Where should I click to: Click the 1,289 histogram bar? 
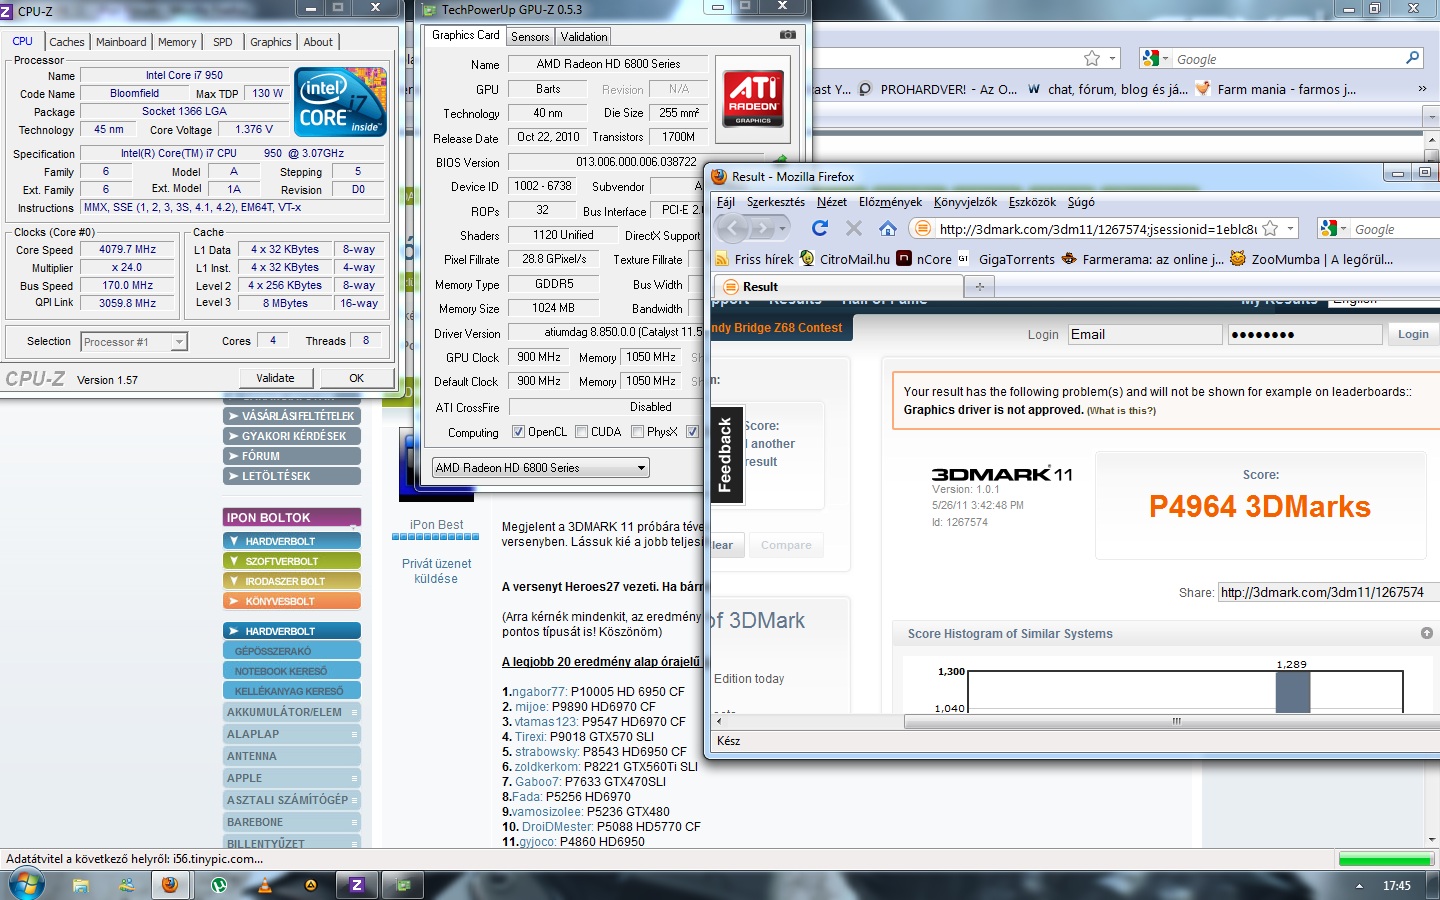(x=1293, y=692)
